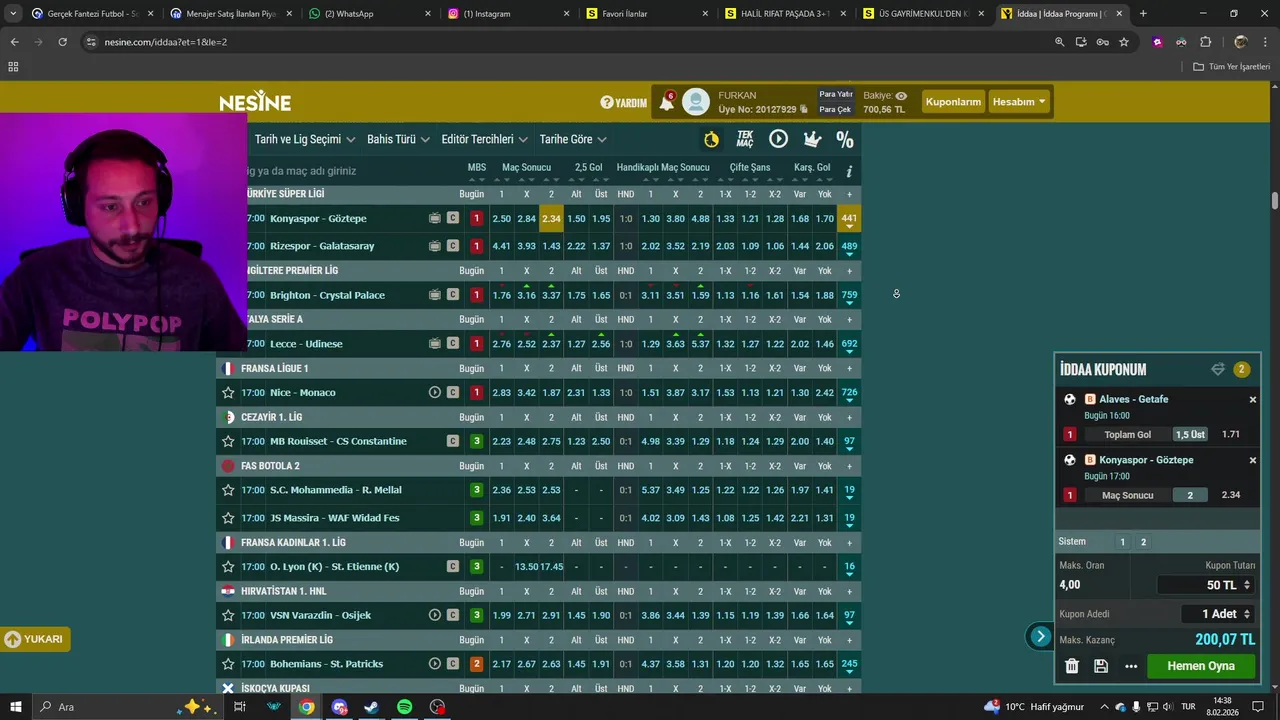The width and height of the screenshot is (1280, 720).
Task: Collapse coupon panel with arrow button
Action: [x=1040, y=636]
